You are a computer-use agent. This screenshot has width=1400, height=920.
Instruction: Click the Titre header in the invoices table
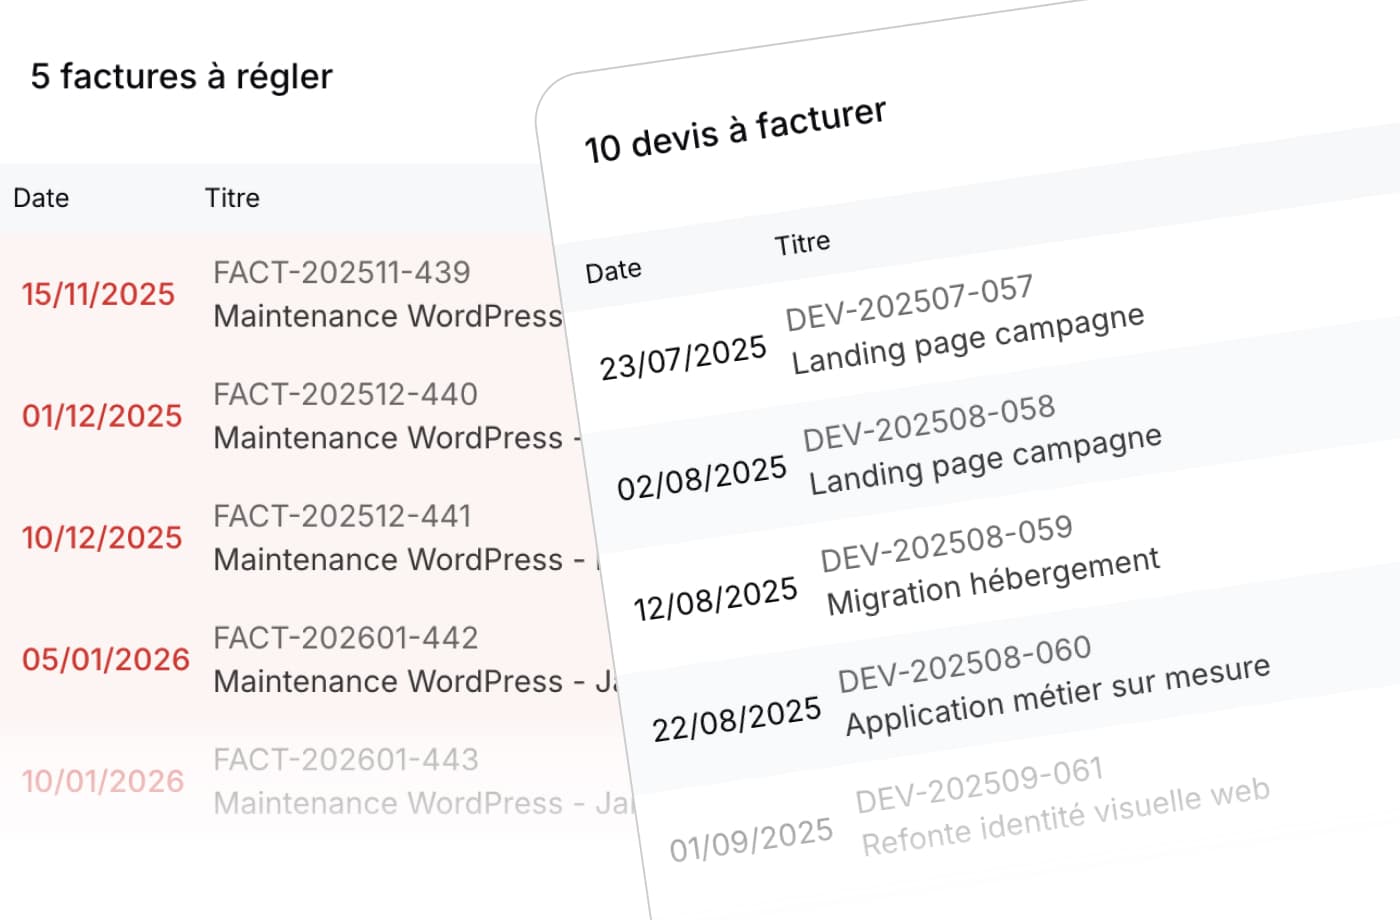(232, 198)
